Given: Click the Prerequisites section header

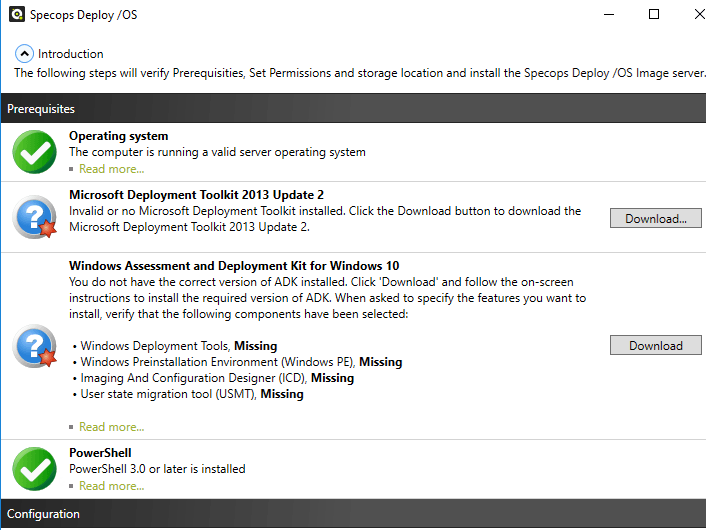Looking at the screenshot, I should coord(353,109).
